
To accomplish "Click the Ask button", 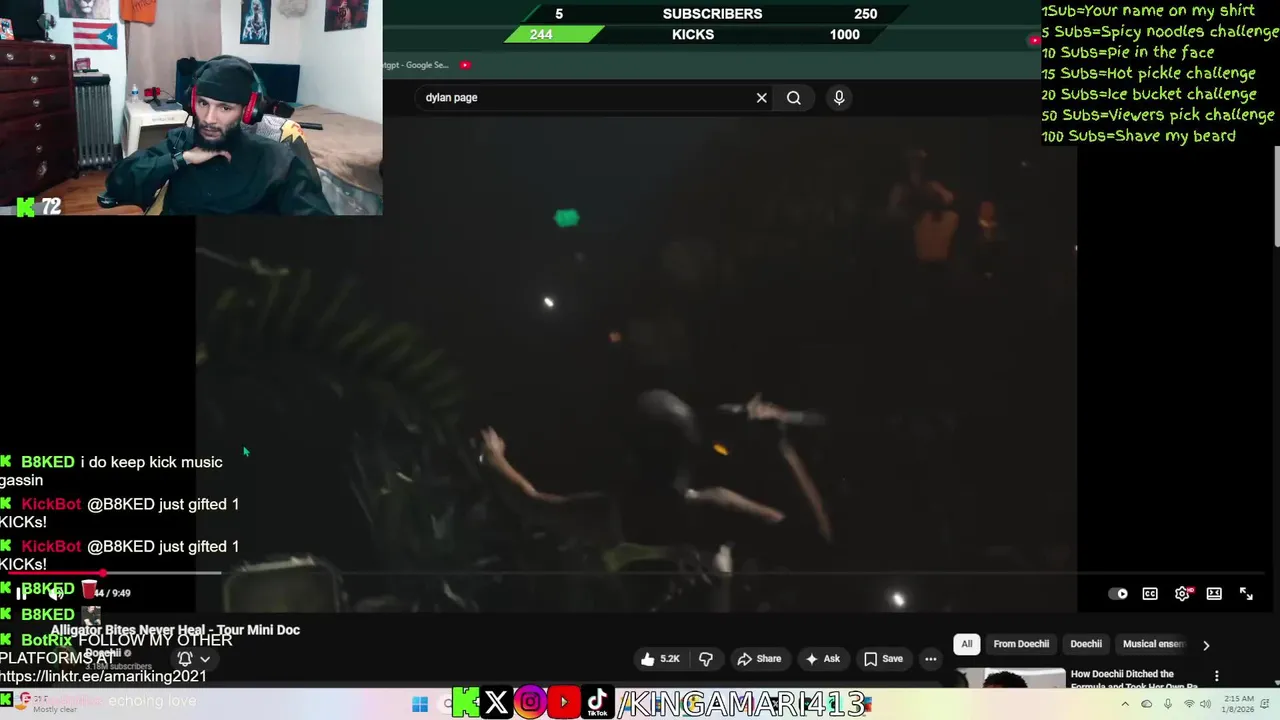I will (x=823, y=659).
